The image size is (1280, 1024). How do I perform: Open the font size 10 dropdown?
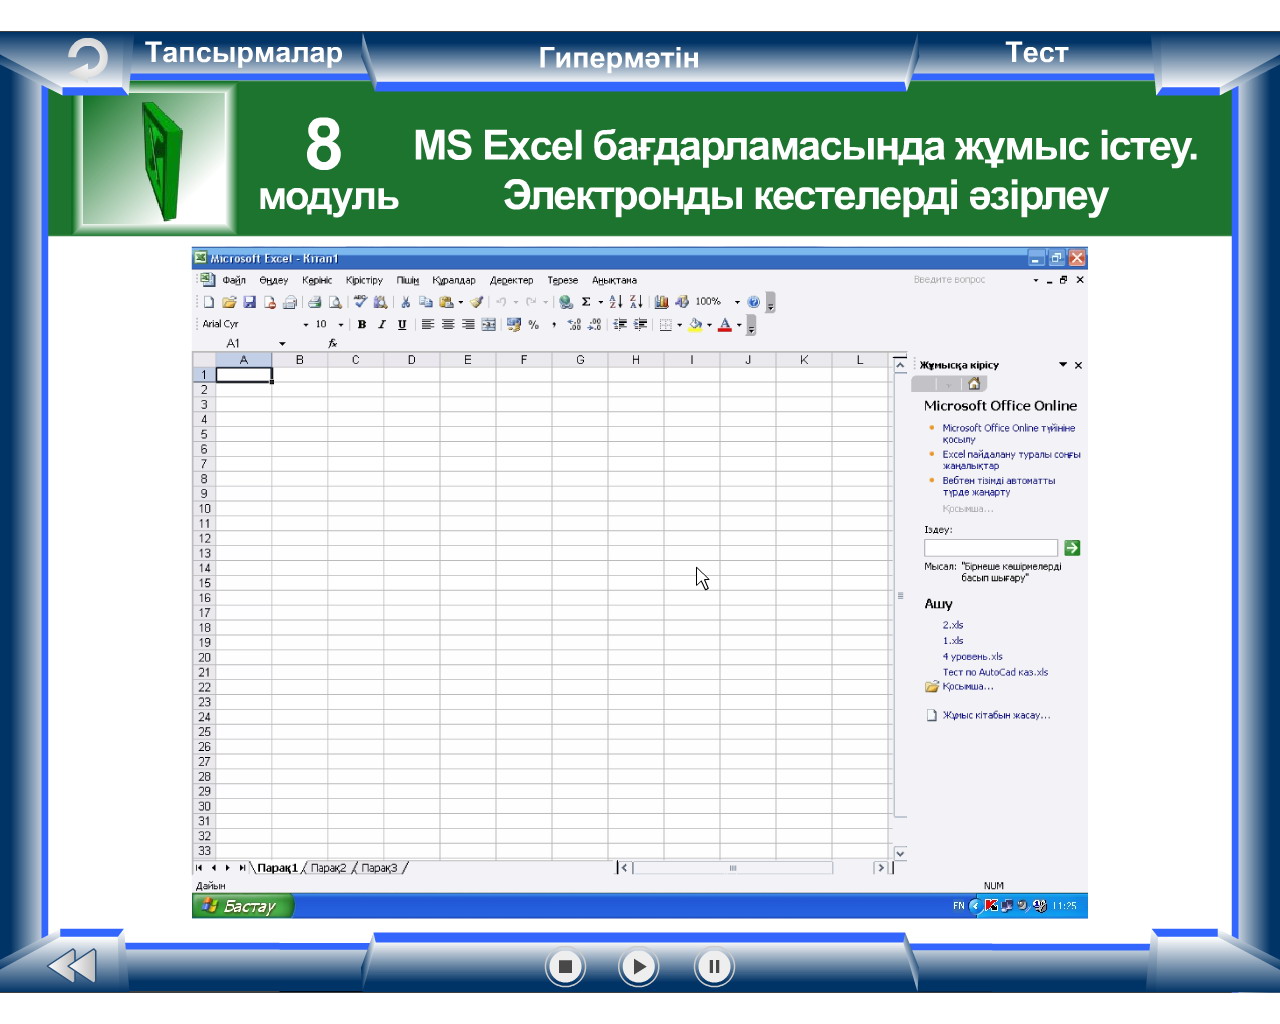coord(340,324)
